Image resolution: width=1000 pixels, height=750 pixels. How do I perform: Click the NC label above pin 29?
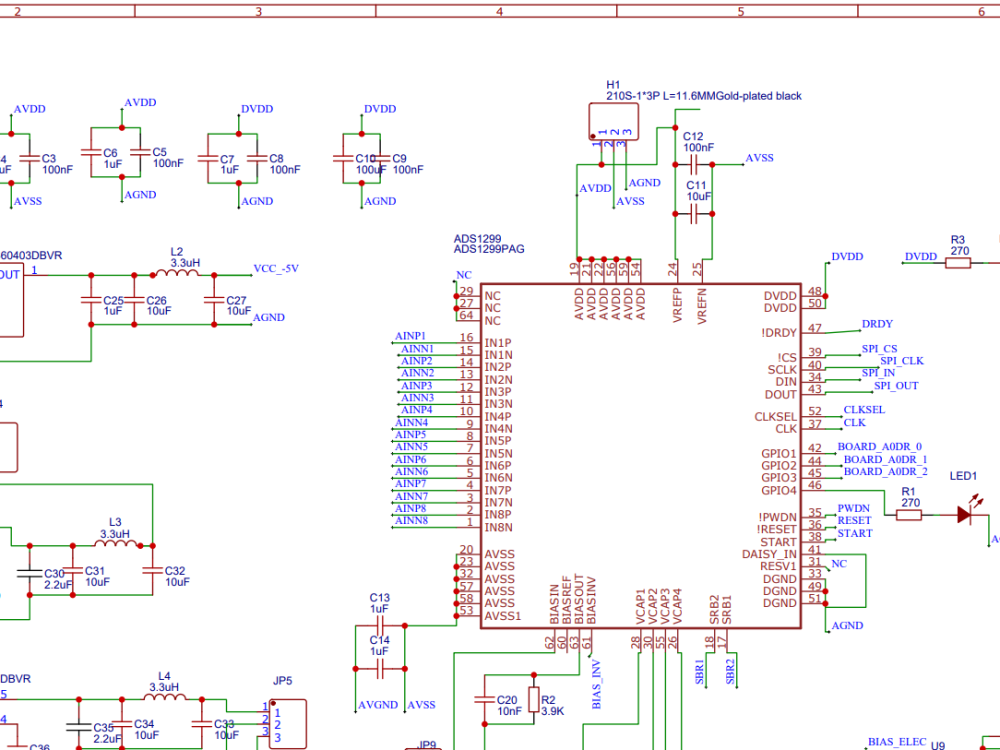pos(464,275)
